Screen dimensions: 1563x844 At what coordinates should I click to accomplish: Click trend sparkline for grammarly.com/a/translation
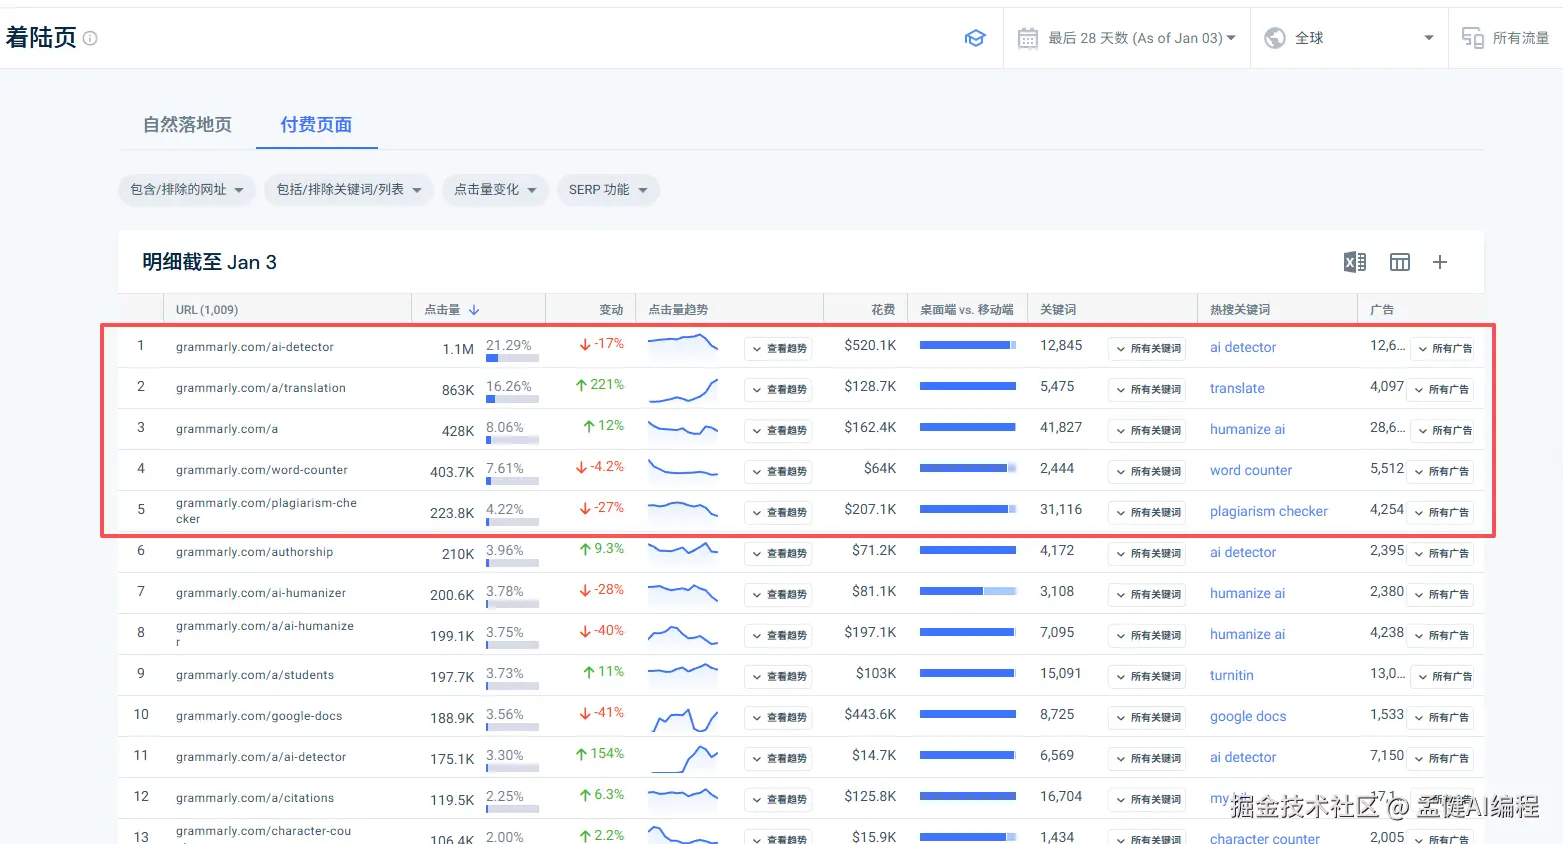683,390
